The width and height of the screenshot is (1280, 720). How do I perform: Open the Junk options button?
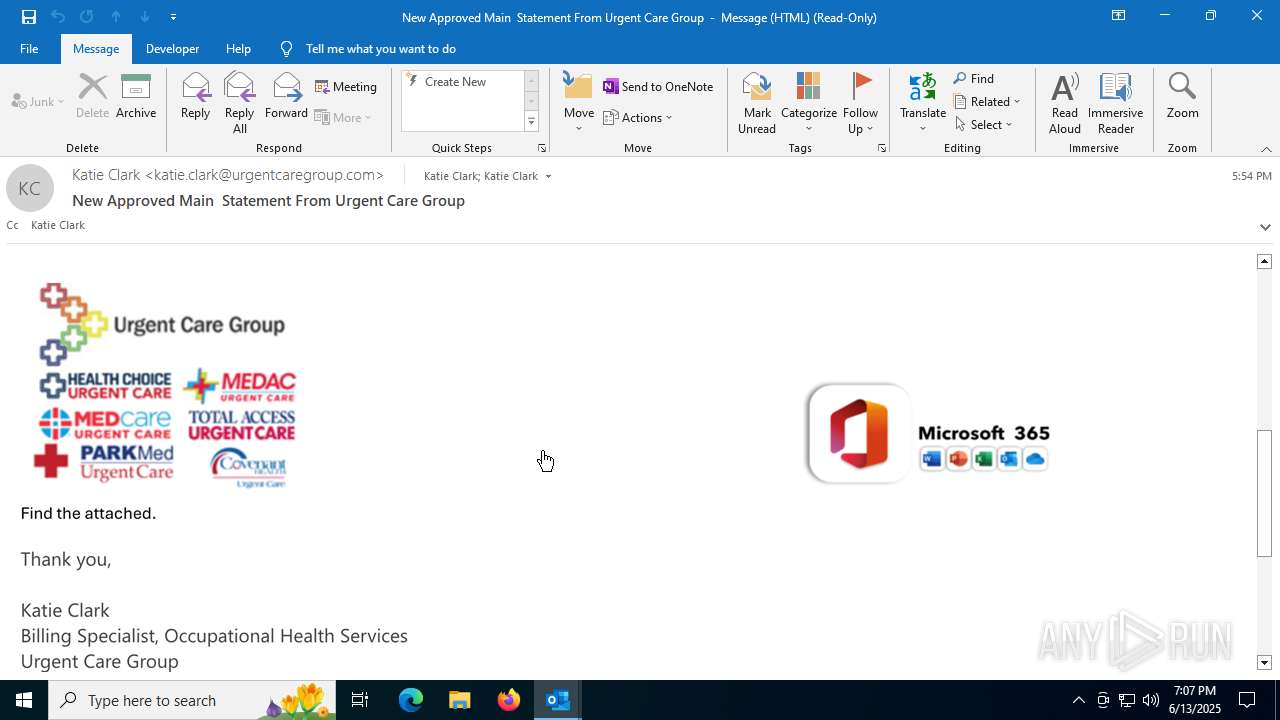coord(38,101)
